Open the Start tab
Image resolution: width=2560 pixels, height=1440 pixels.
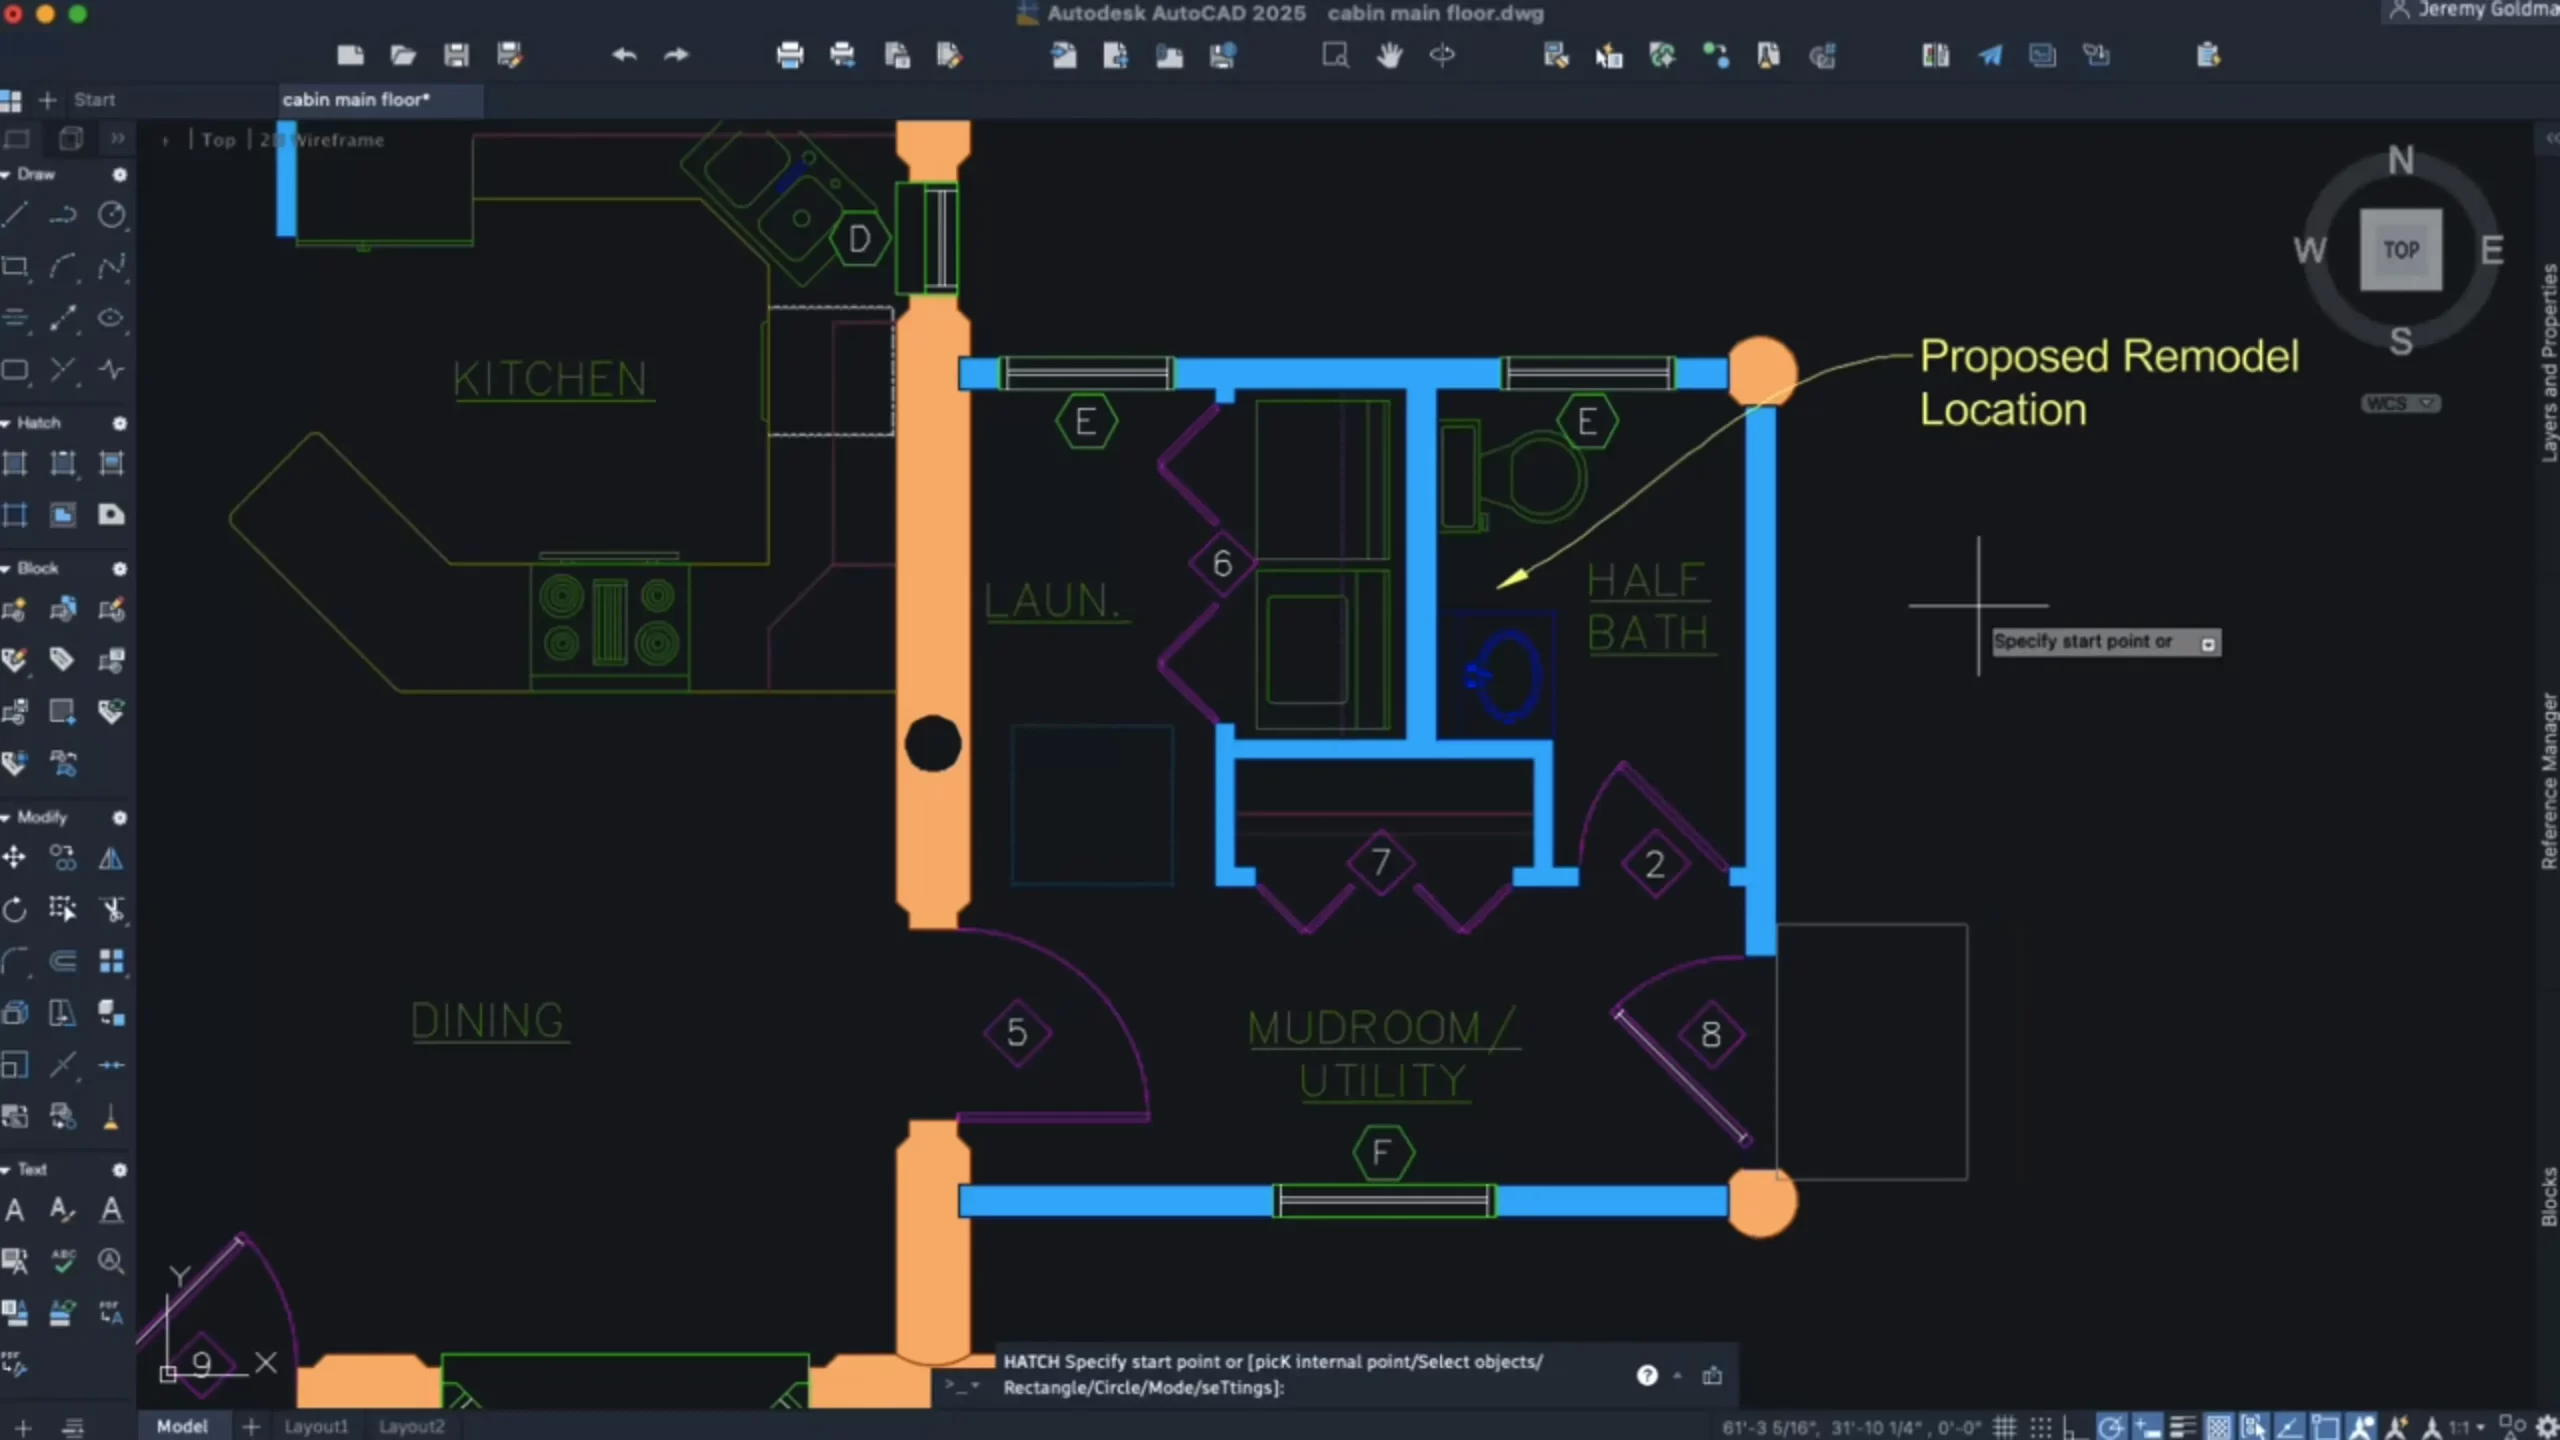click(94, 100)
